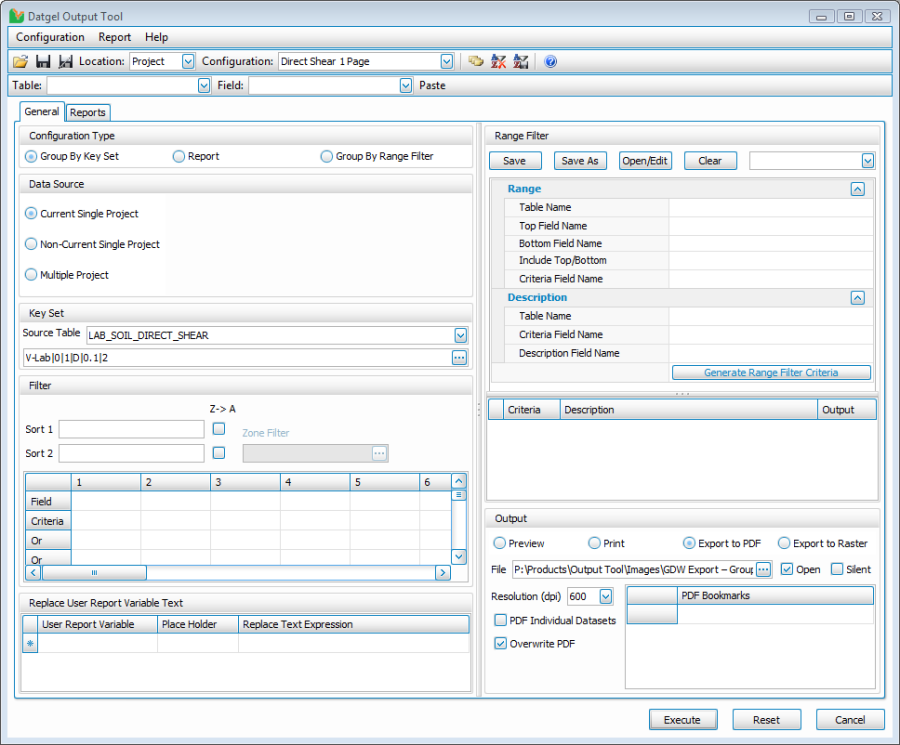Open the Source Table dropdown

[x=460, y=335]
